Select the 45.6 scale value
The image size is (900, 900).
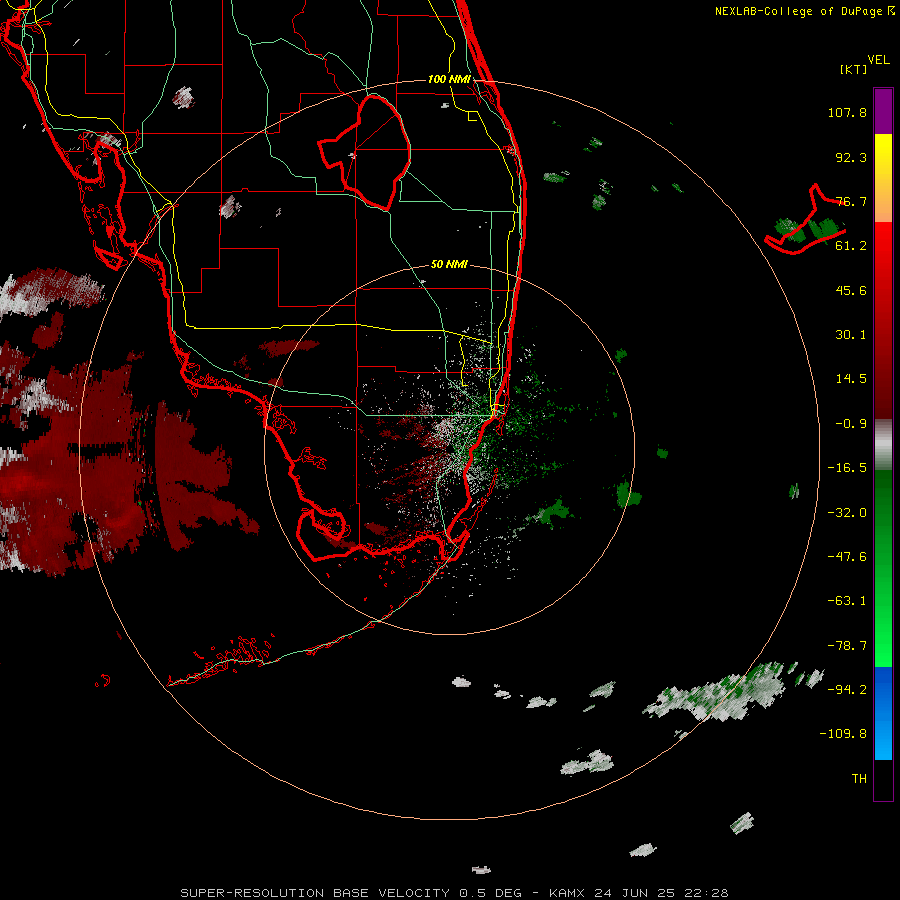click(851, 290)
